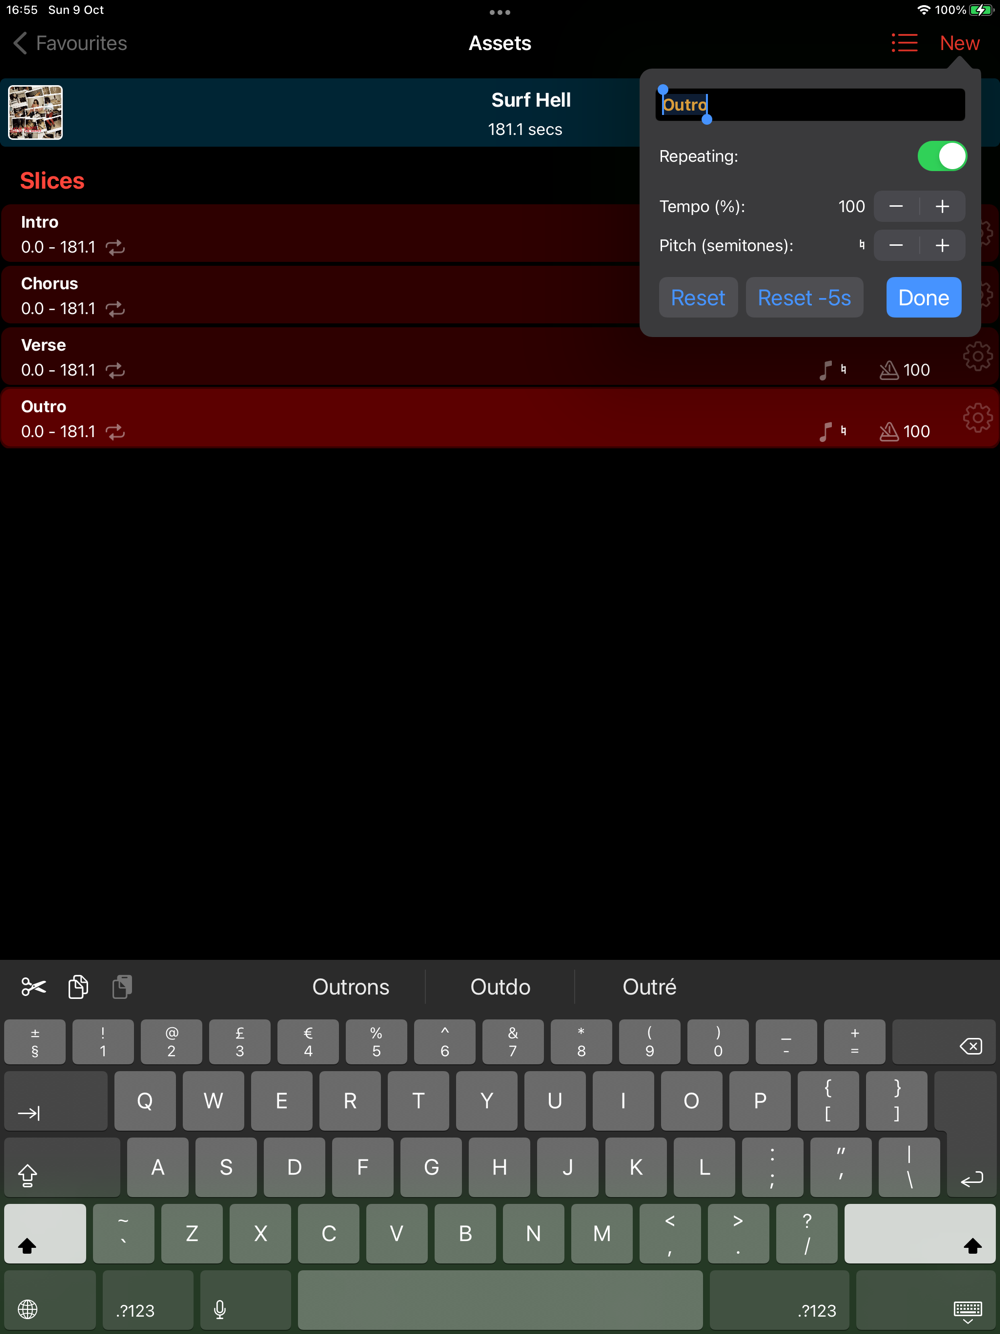Tap the three-dot multitasking menu
1000x1334 pixels.
tap(500, 12)
